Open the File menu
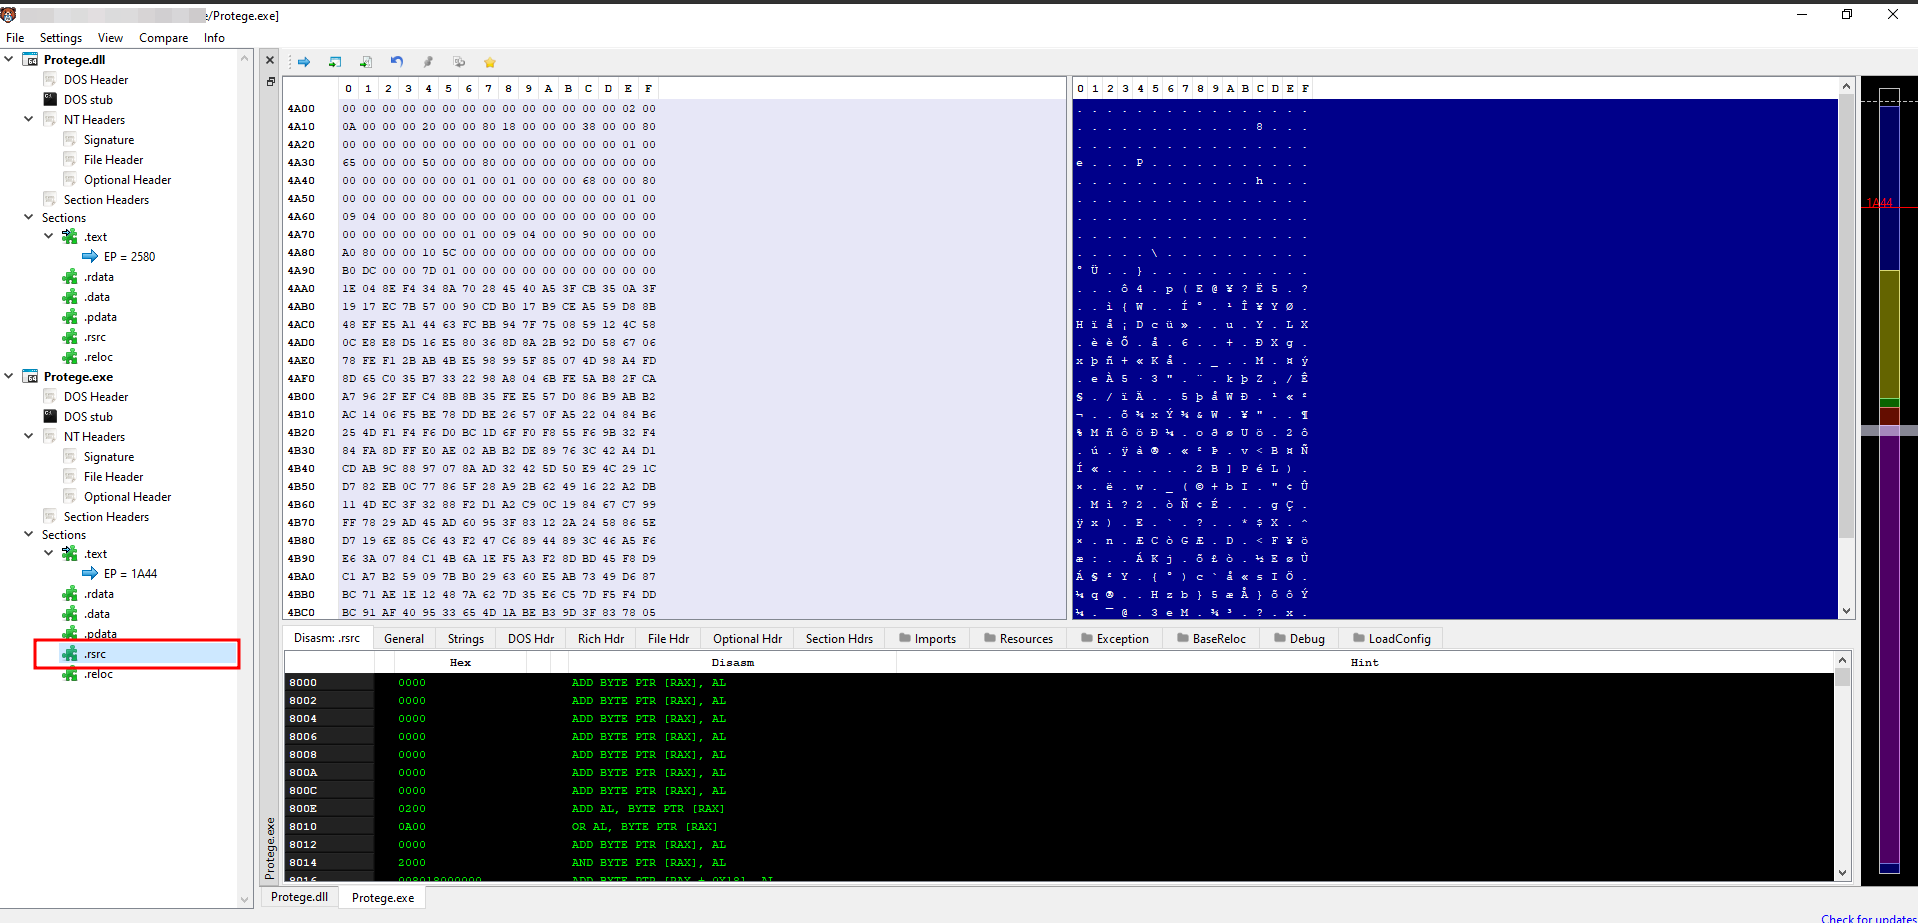Image resolution: width=1918 pixels, height=923 pixels. [15, 38]
